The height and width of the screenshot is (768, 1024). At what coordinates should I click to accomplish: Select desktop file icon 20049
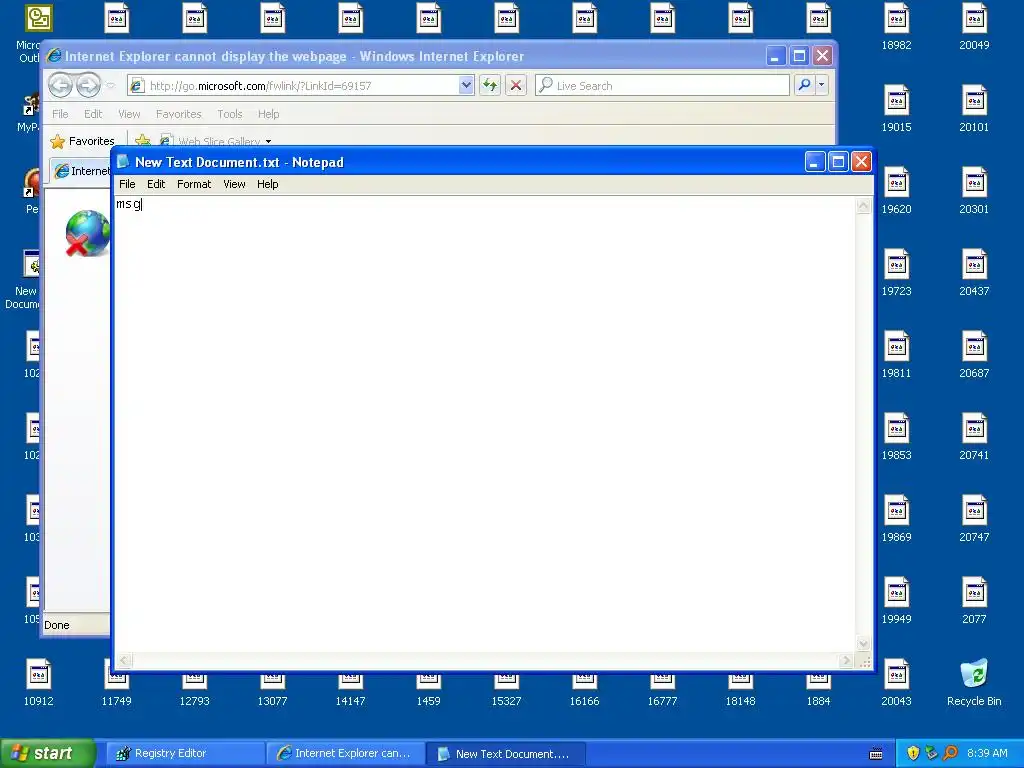[x=974, y=27]
